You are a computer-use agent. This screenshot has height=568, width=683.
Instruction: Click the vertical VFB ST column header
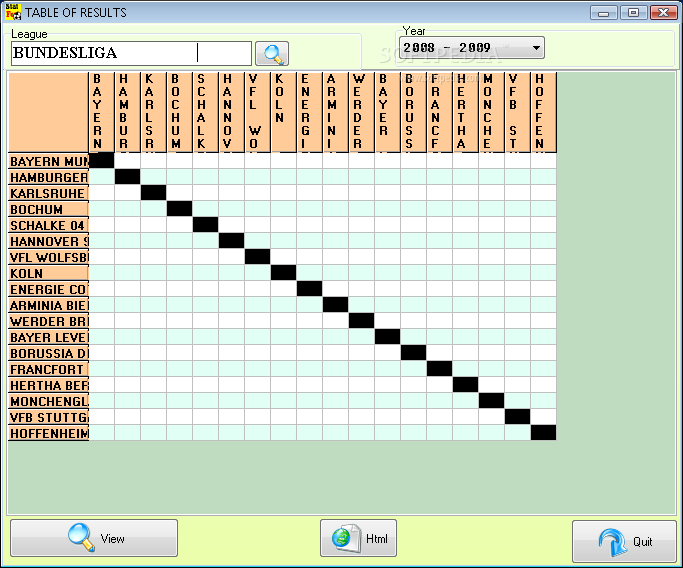tap(517, 112)
